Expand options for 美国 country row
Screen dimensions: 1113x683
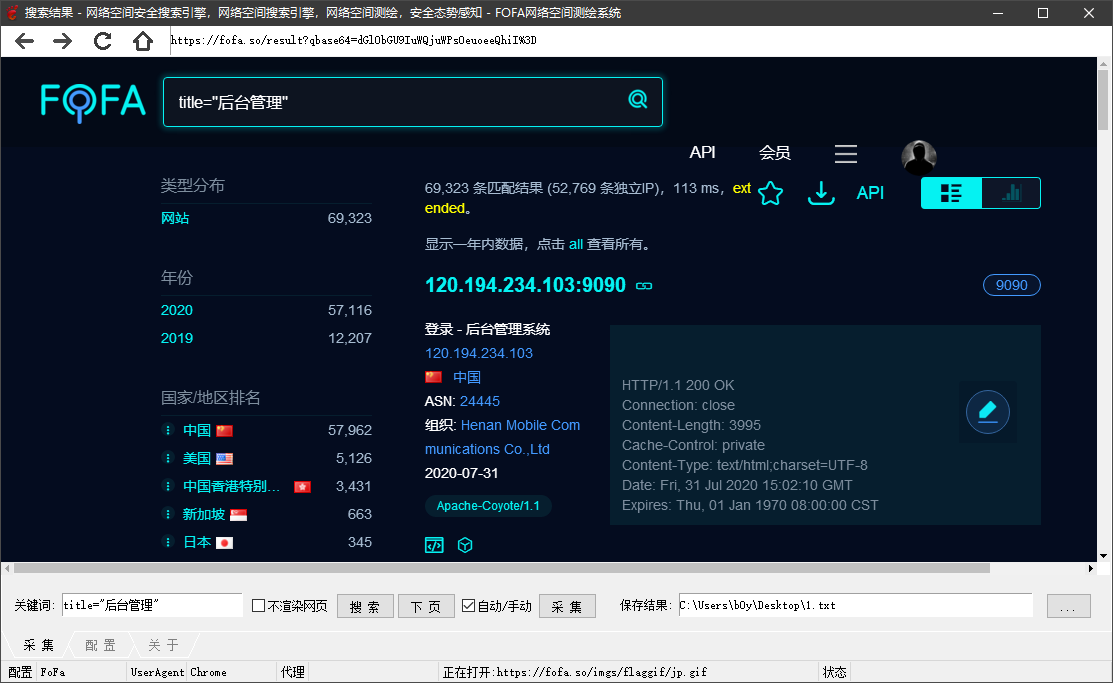coord(168,458)
